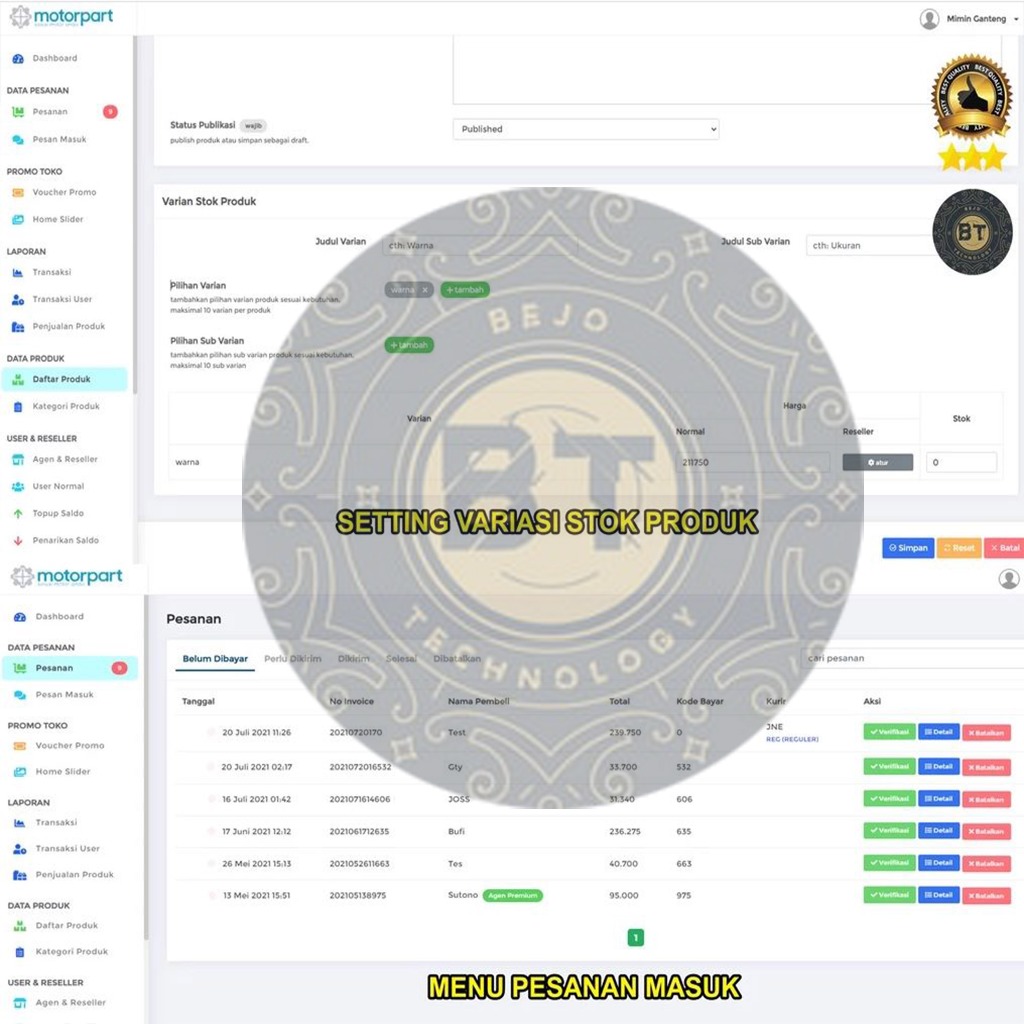The height and width of the screenshot is (1024, 1024).
Task: Click Voucher Promo icon in product variant screen sidebar
Action: (x=18, y=193)
